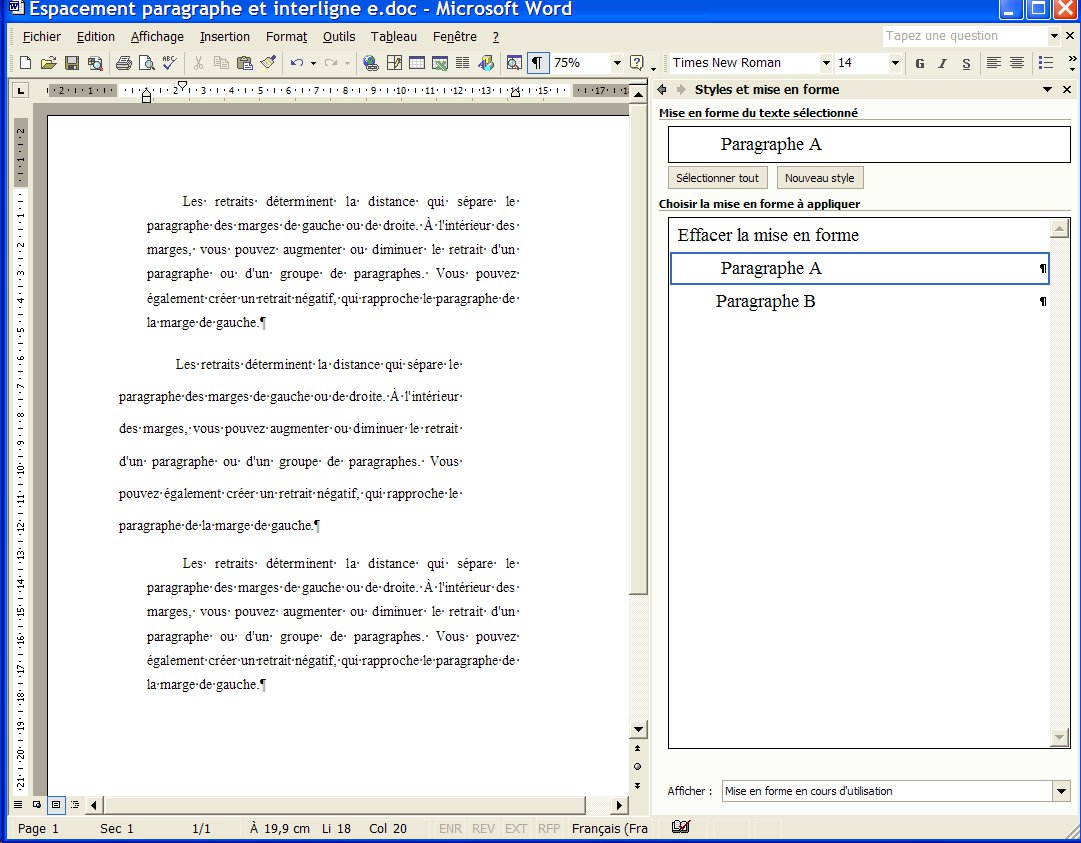
Task: Open the Format menu
Action: pyautogui.click(x=286, y=37)
